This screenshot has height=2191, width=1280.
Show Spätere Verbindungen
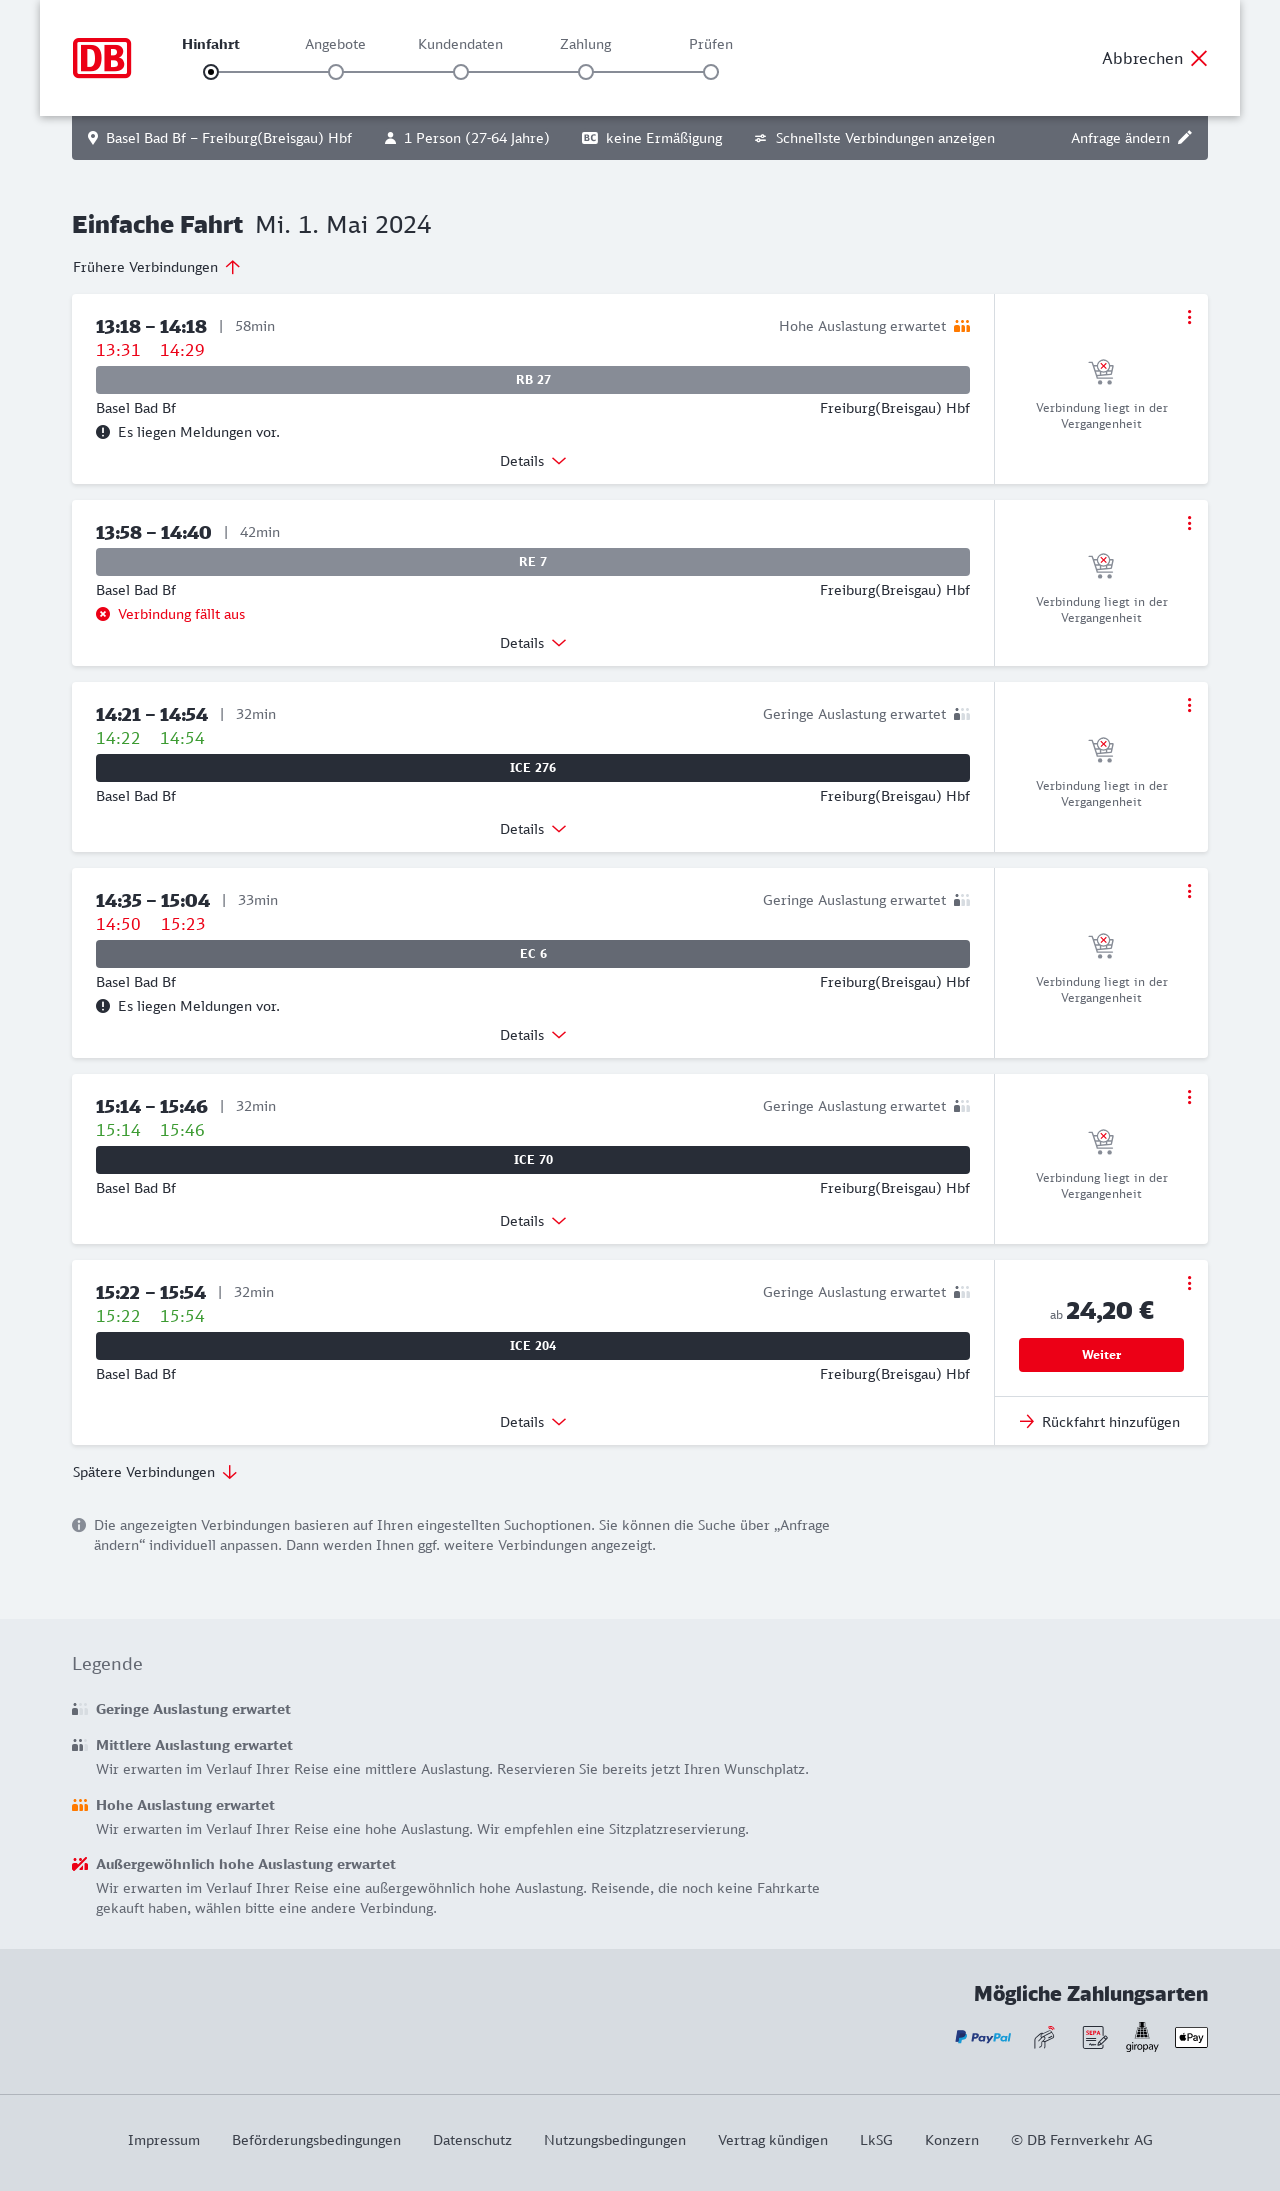pyautogui.click(x=155, y=1472)
